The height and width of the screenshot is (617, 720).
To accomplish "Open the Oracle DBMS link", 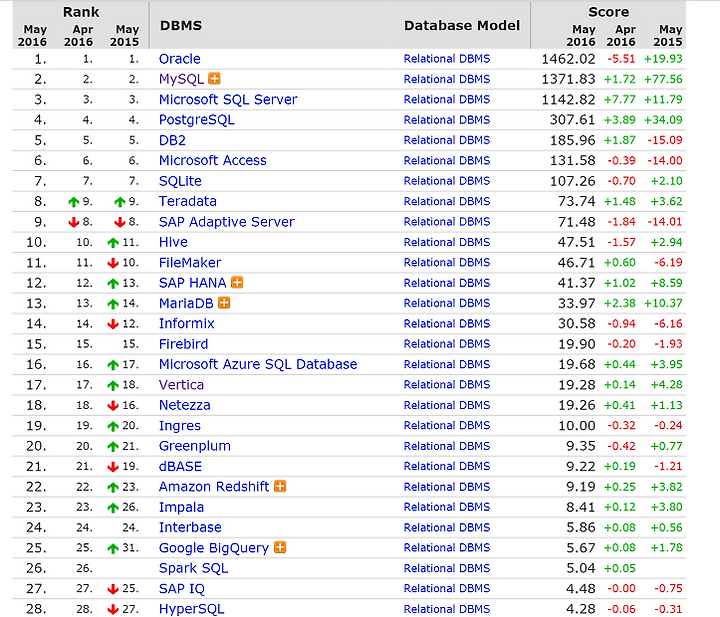I will (x=180, y=59).
